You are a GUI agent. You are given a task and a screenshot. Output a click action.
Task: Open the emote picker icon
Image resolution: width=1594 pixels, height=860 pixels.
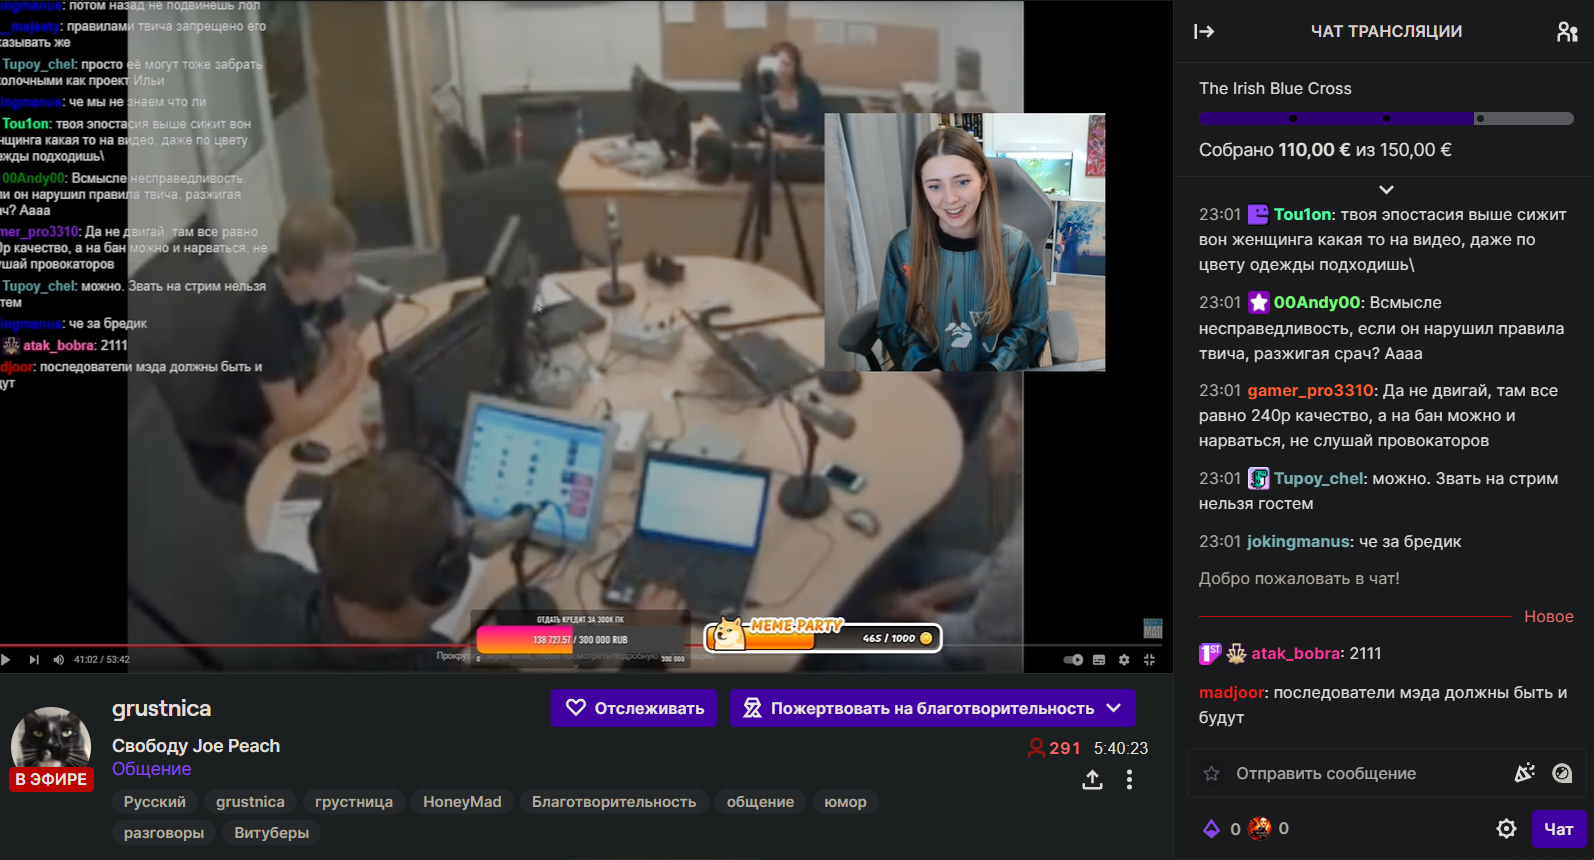[1562, 773]
